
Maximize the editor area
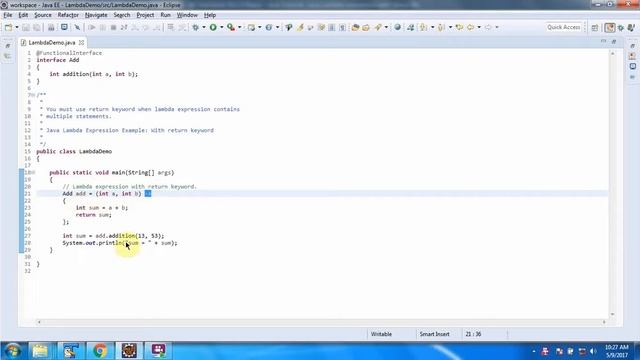click(x=614, y=42)
